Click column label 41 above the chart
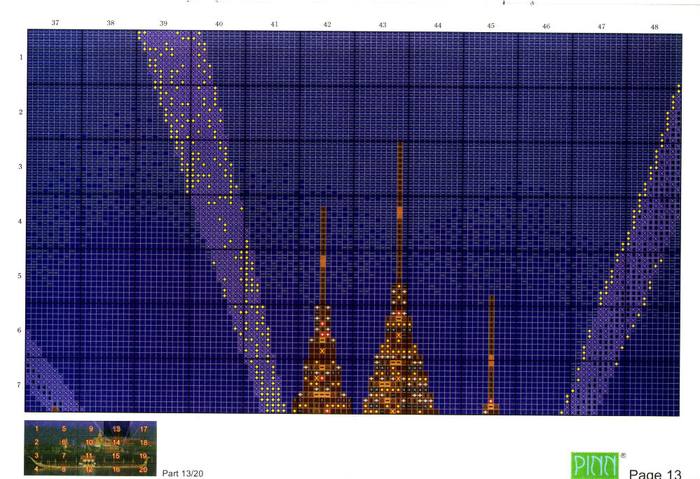Image resolution: width=700 pixels, height=479 pixels. point(274,24)
